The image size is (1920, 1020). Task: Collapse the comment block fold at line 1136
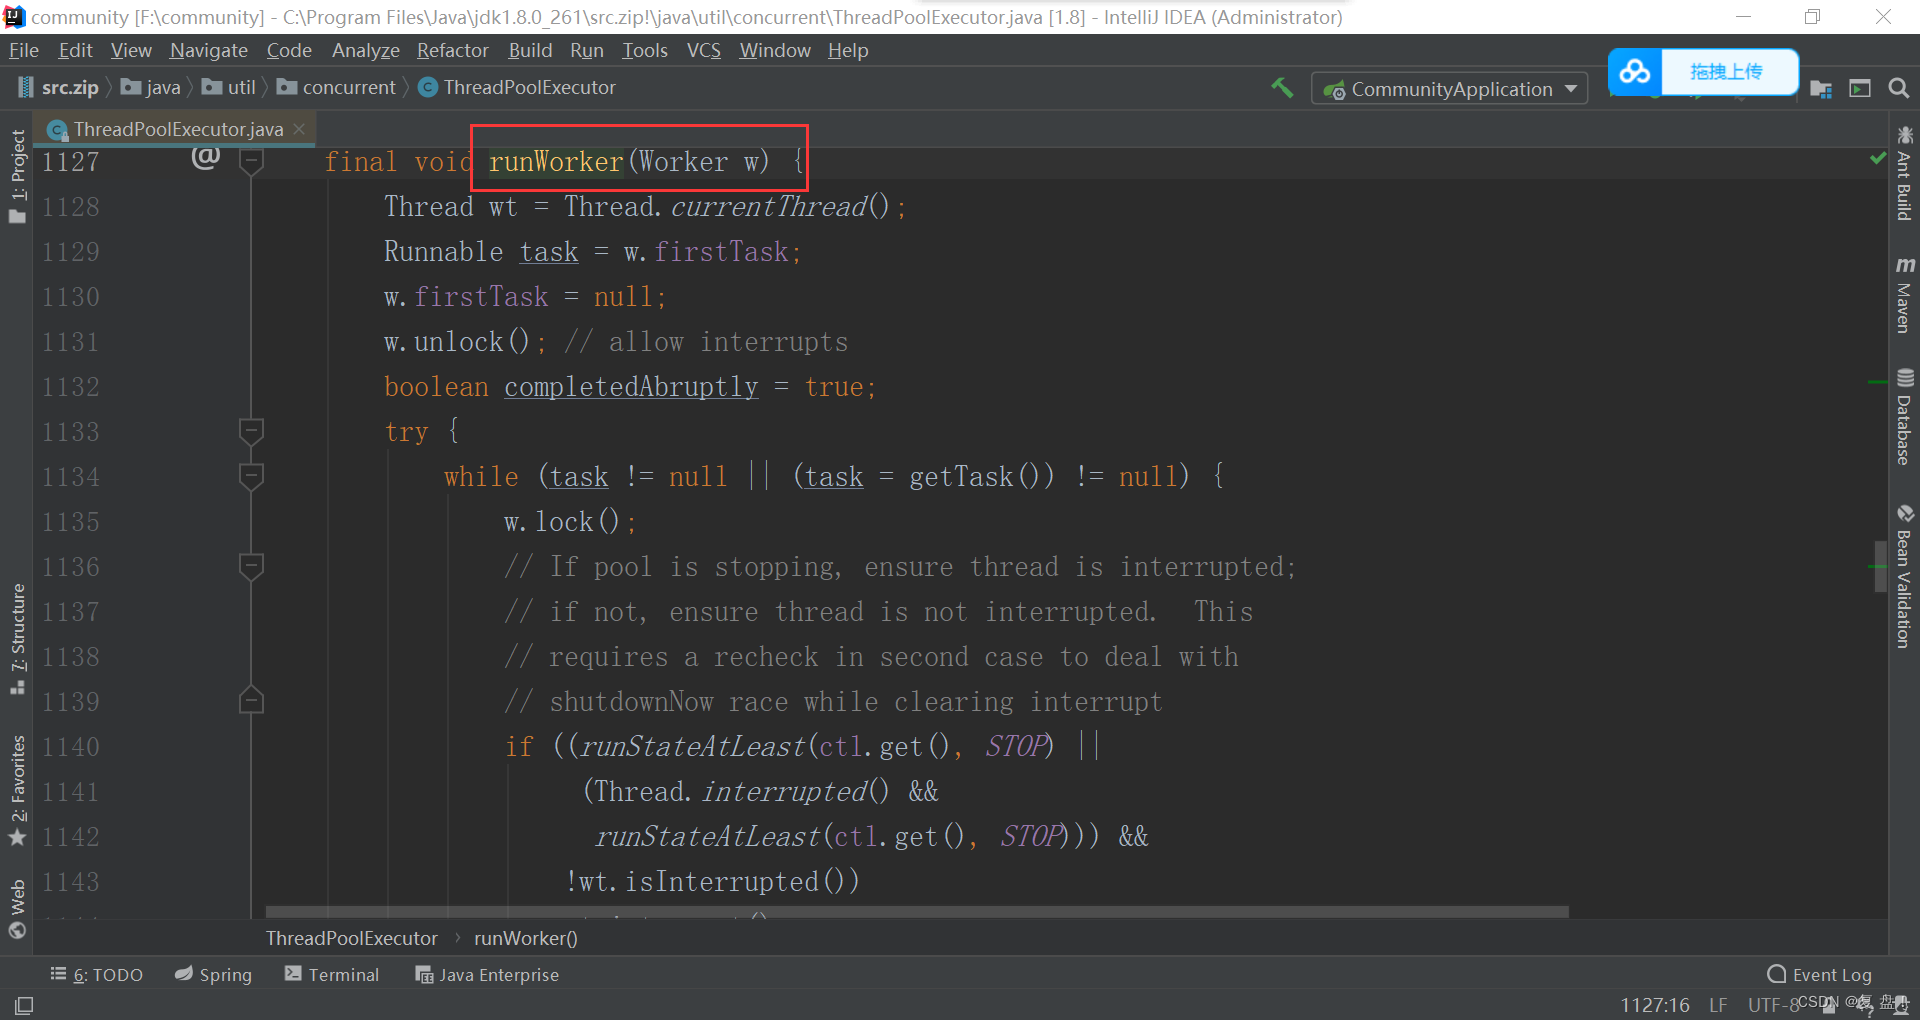[x=251, y=566]
